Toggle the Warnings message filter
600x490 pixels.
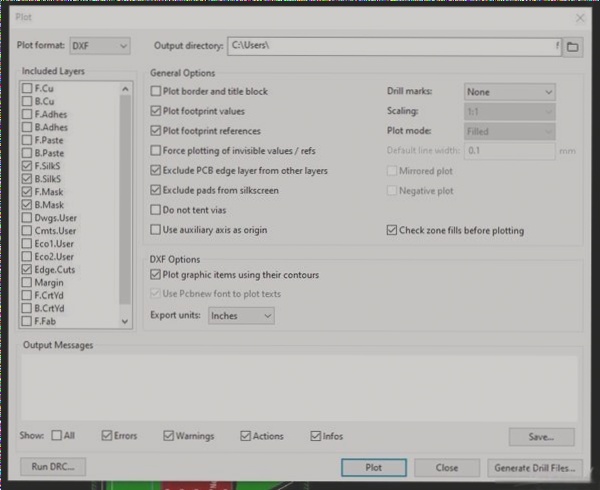pyautogui.click(x=169, y=436)
